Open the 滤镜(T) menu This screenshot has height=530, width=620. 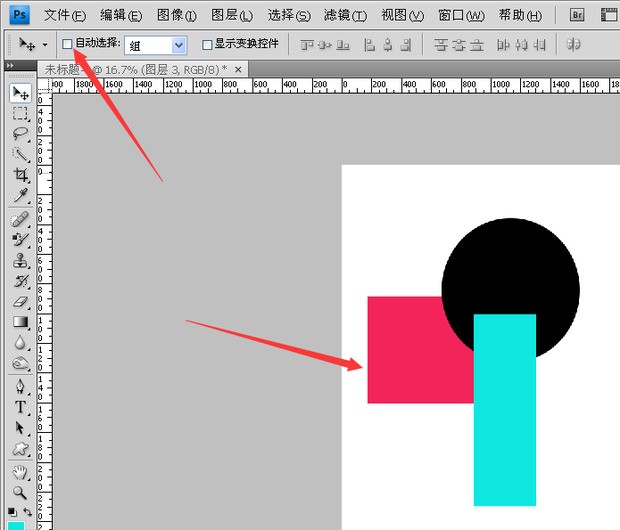(x=345, y=15)
